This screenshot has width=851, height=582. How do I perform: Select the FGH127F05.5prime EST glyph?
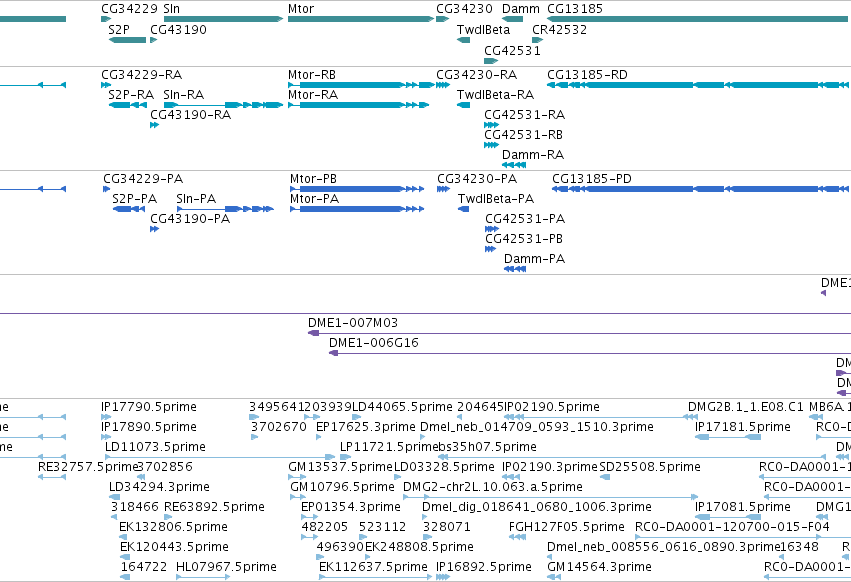click(518, 537)
